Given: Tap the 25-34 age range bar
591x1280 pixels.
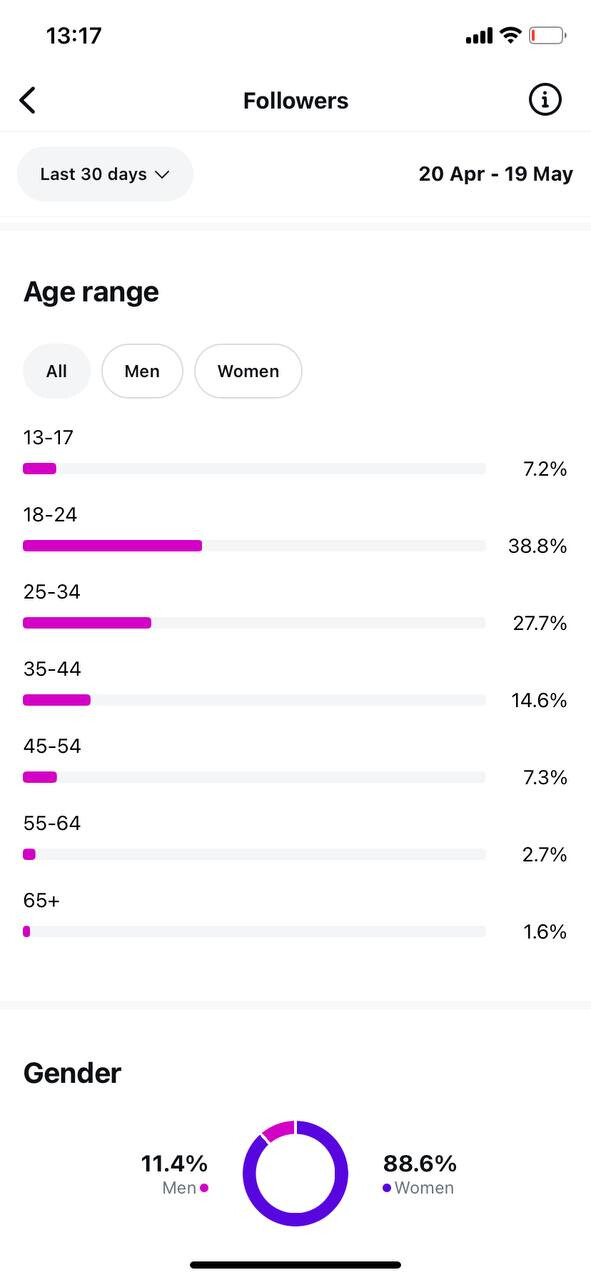Looking at the screenshot, I should (254, 623).
